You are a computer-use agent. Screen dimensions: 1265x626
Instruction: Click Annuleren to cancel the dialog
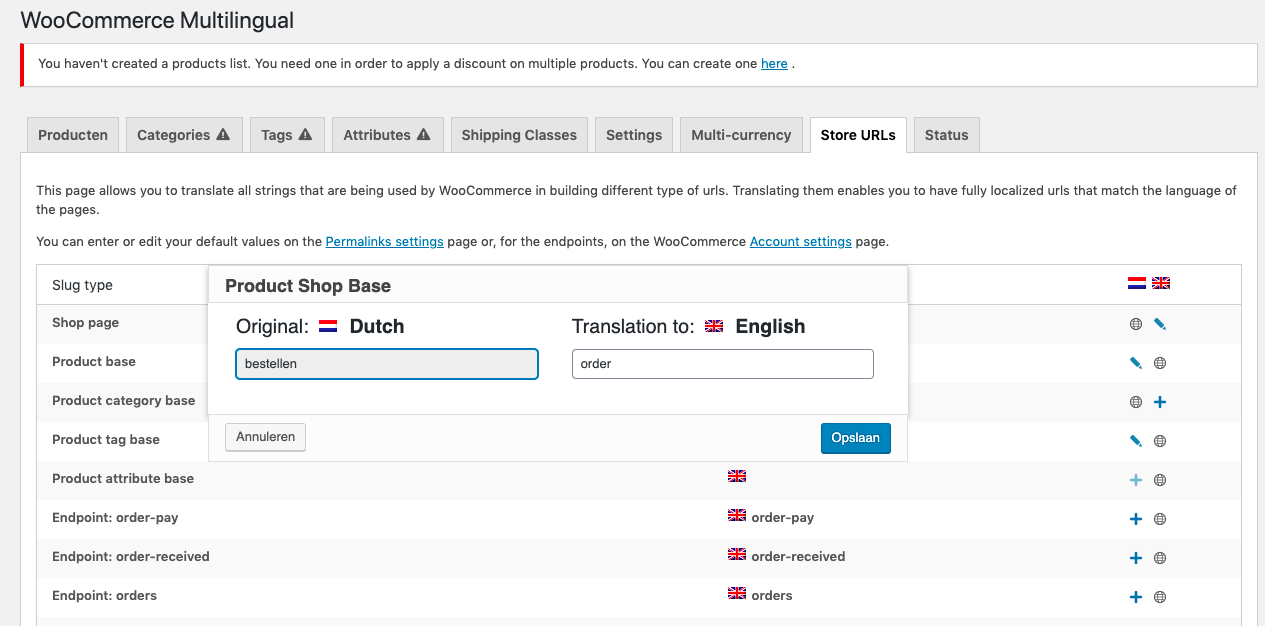pyautogui.click(x=266, y=437)
